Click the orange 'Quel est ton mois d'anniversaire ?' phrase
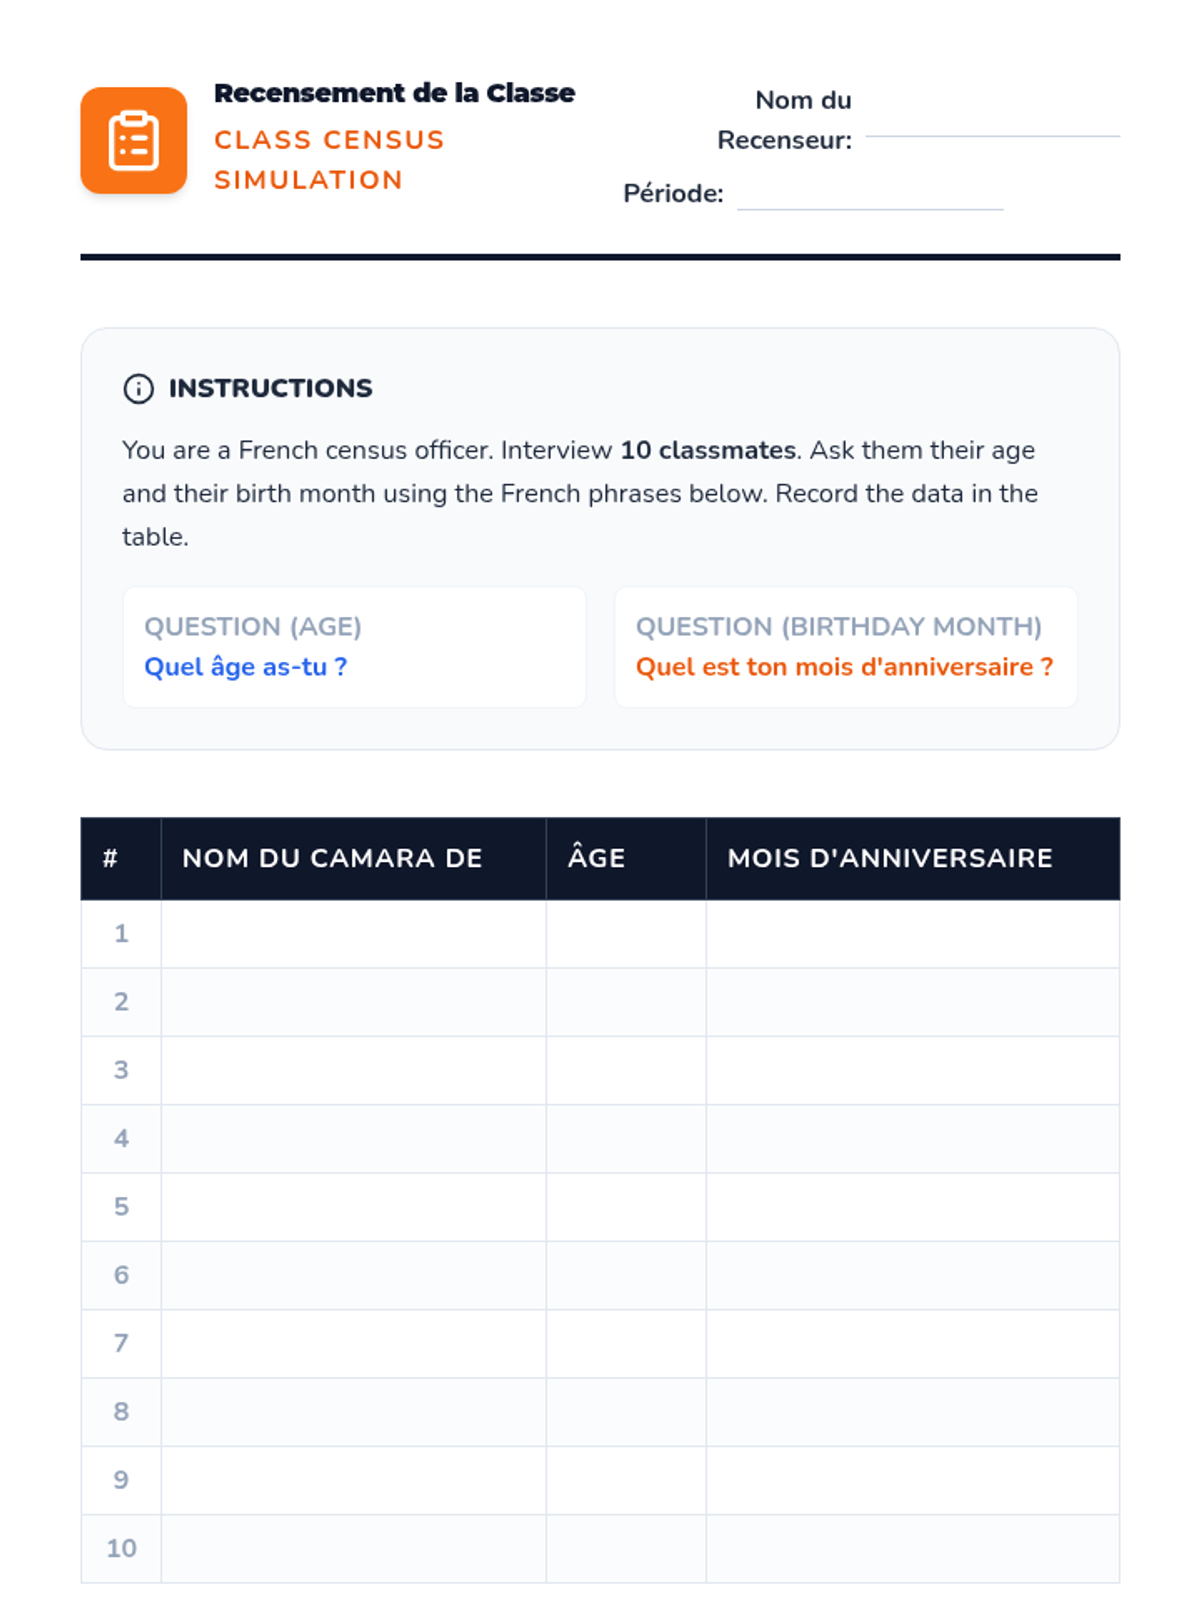This screenshot has width=1200, height=1600. coord(844,667)
